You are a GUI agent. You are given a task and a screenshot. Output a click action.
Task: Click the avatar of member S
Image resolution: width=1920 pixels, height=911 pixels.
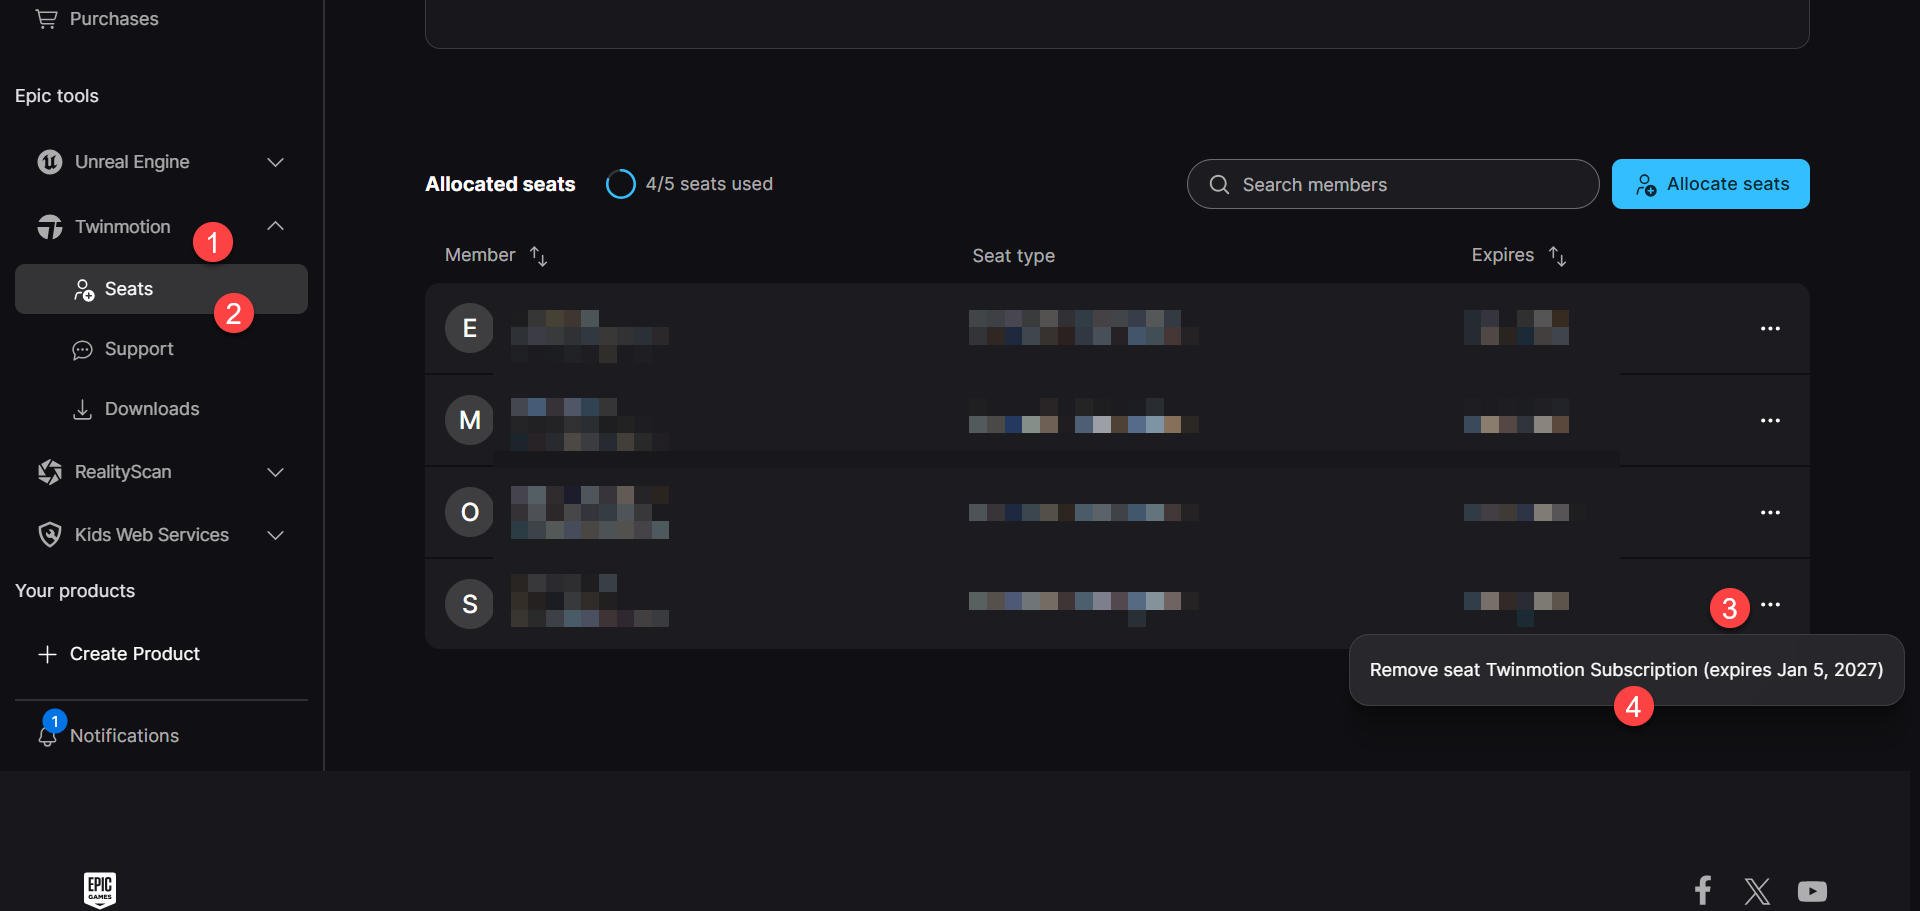click(469, 604)
